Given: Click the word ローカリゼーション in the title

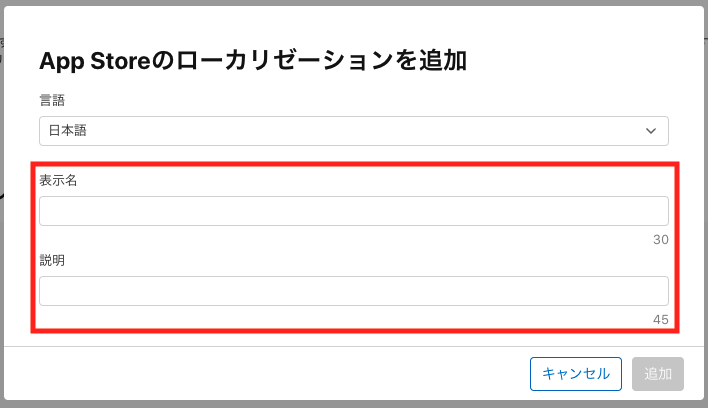Looking at the screenshot, I should tap(286, 61).
